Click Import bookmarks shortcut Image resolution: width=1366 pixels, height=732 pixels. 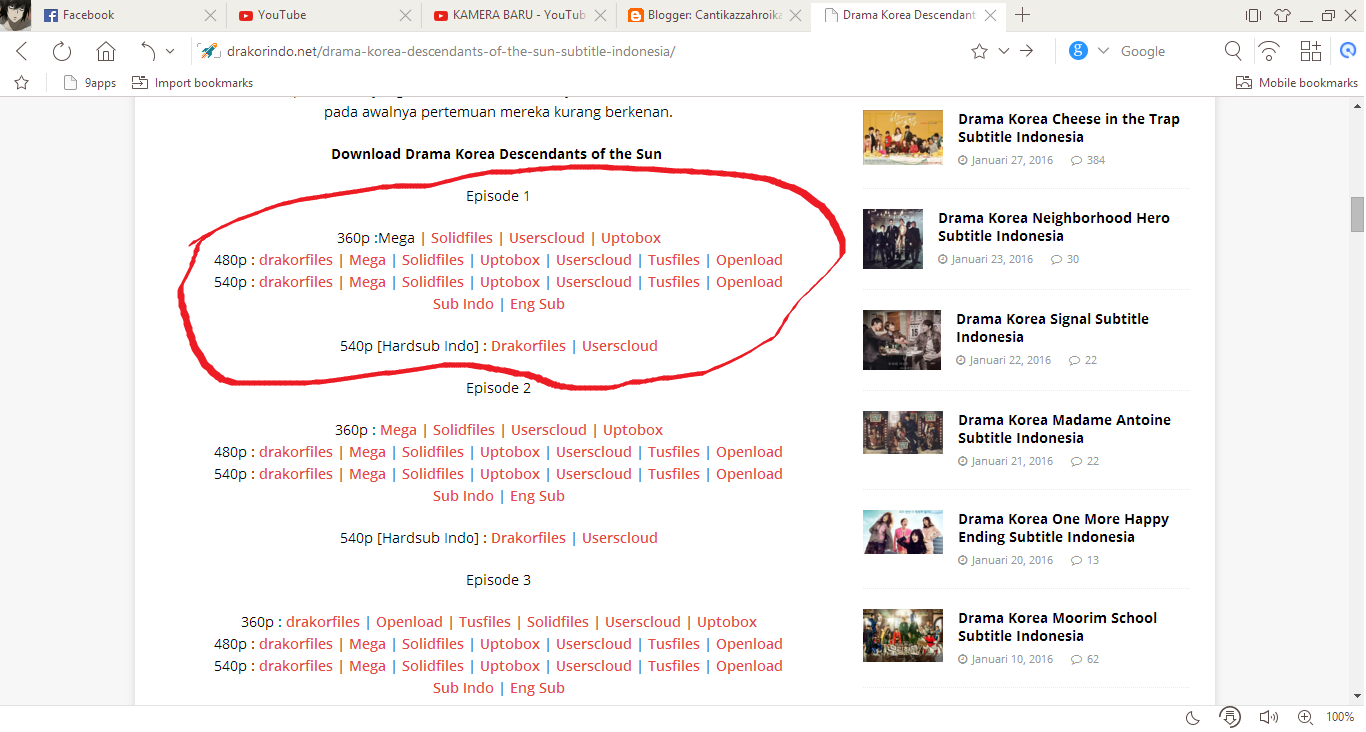tap(192, 83)
